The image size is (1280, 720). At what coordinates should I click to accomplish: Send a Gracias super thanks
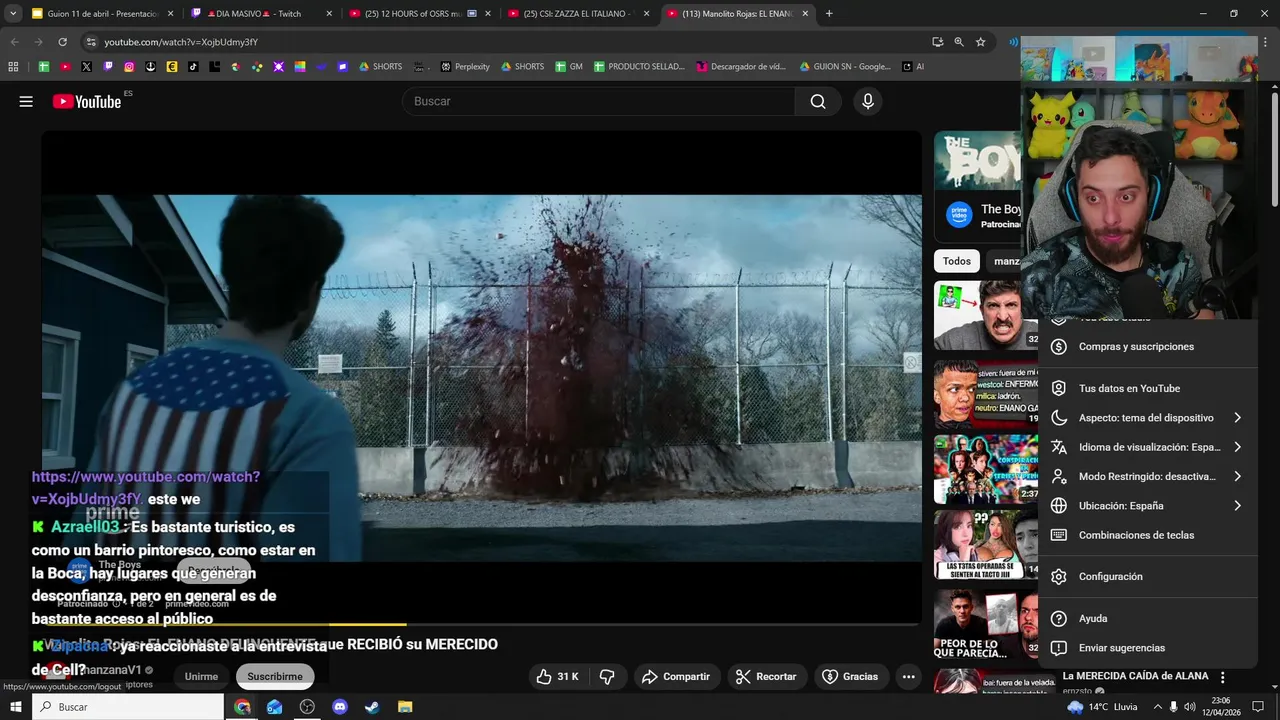(x=850, y=677)
